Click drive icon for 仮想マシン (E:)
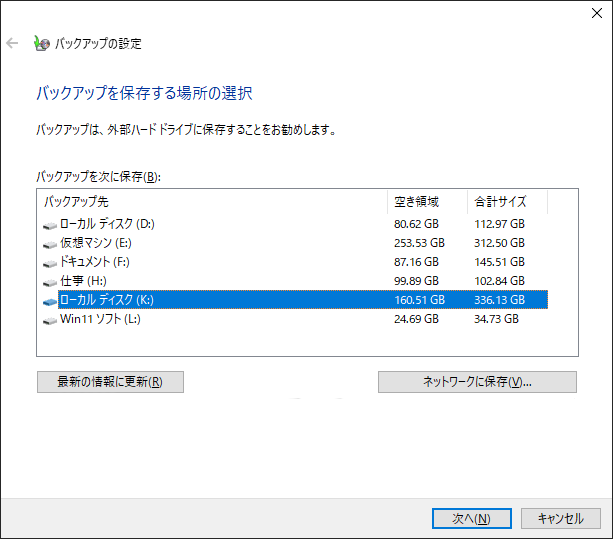Screen dimensions: 613x539 [x=50, y=244]
